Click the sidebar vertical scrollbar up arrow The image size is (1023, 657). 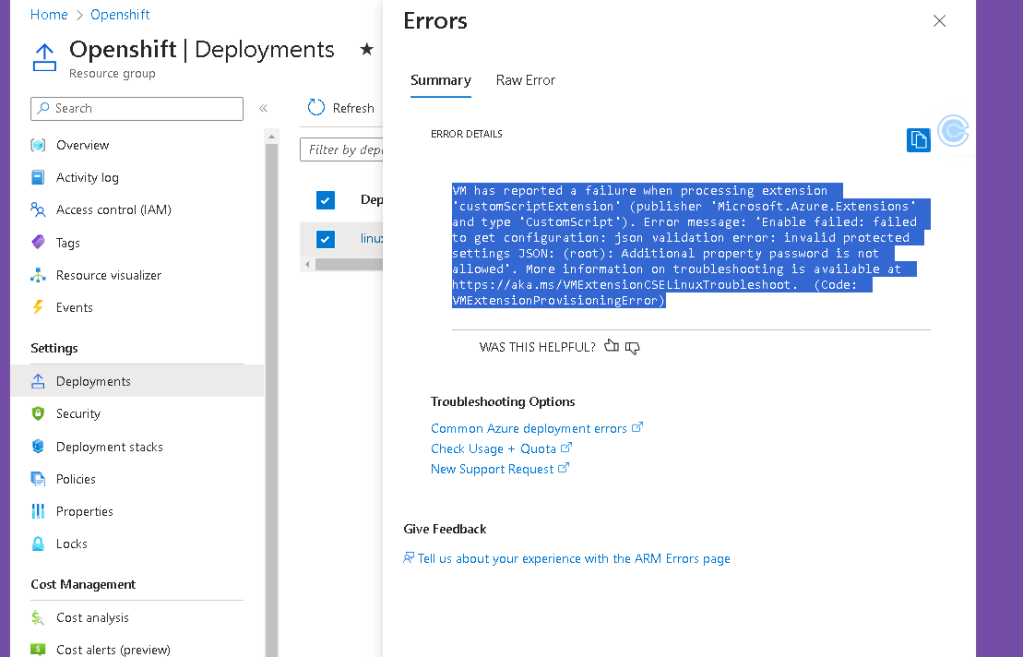[271, 136]
